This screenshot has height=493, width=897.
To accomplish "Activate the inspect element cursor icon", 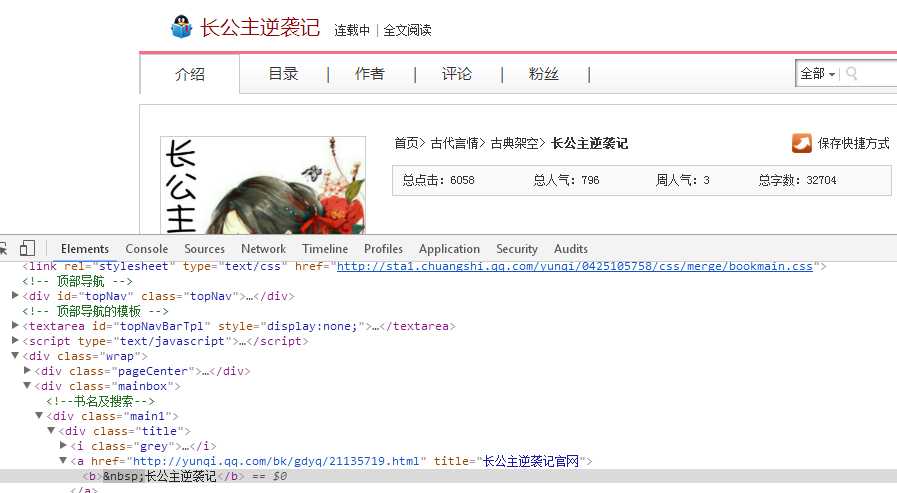I will tap(3, 248).
